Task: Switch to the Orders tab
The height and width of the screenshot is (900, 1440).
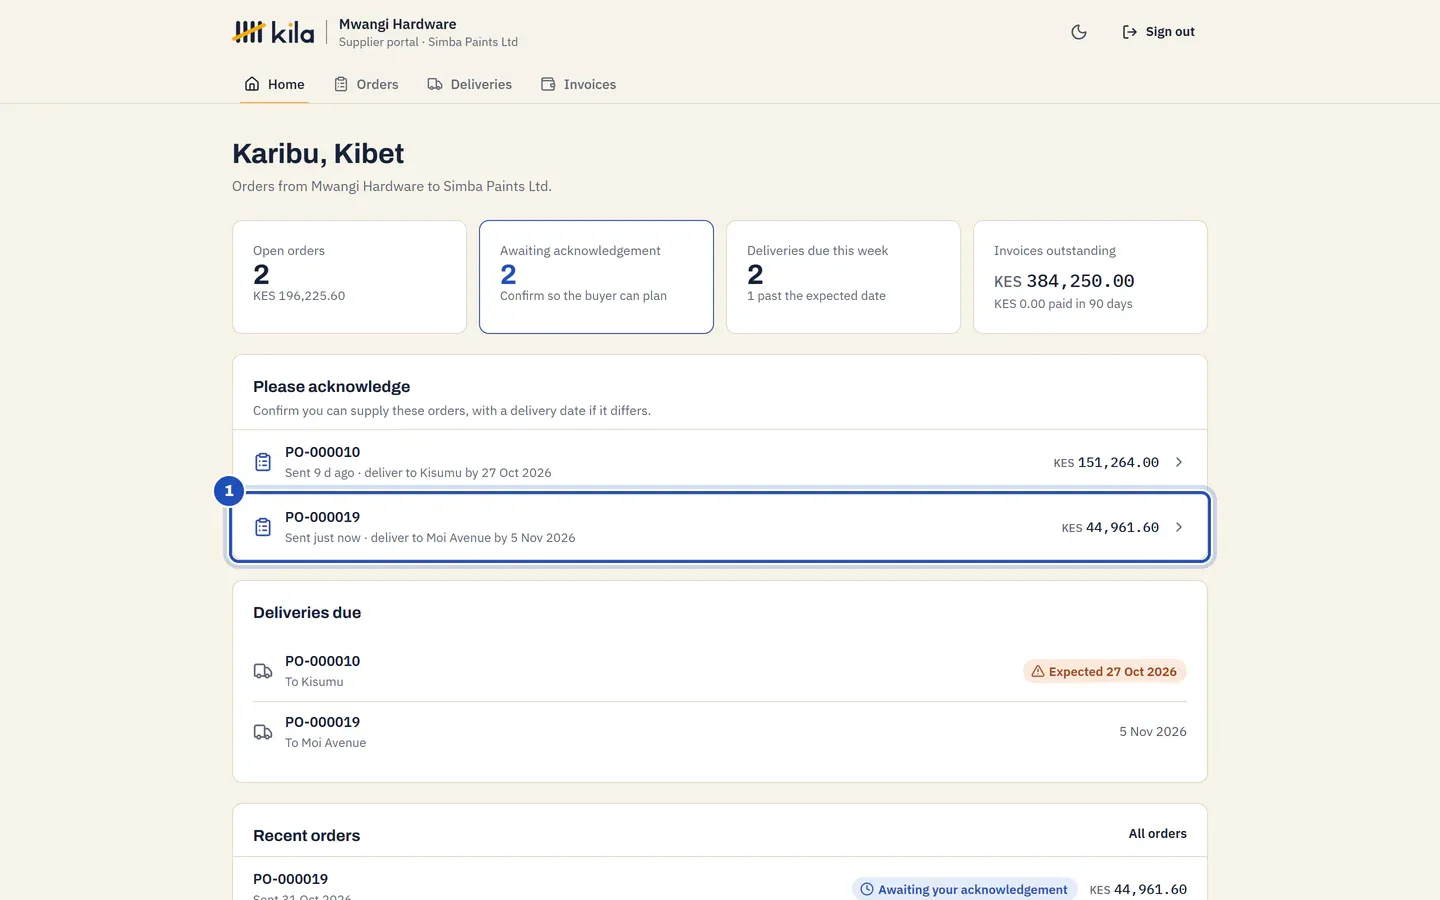Action: click(x=366, y=84)
